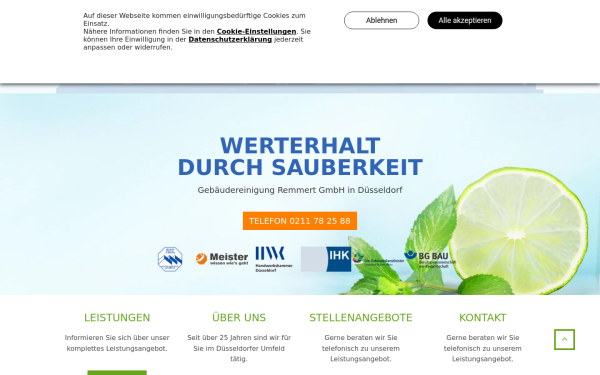Viewport: 600px width, 375px height.
Task: Click text 'Informieren Sie sich über unser'
Action: [117, 338]
